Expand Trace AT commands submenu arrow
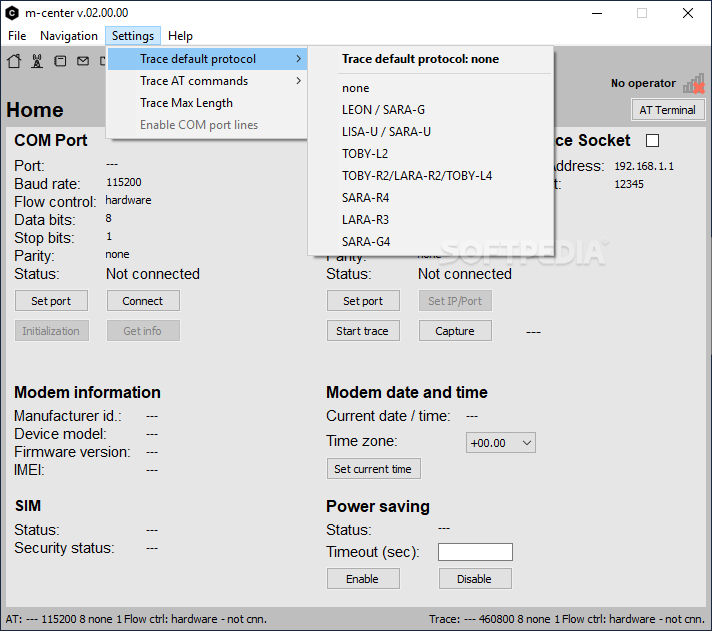This screenshot has width=712, height=631. click(298, 81)
